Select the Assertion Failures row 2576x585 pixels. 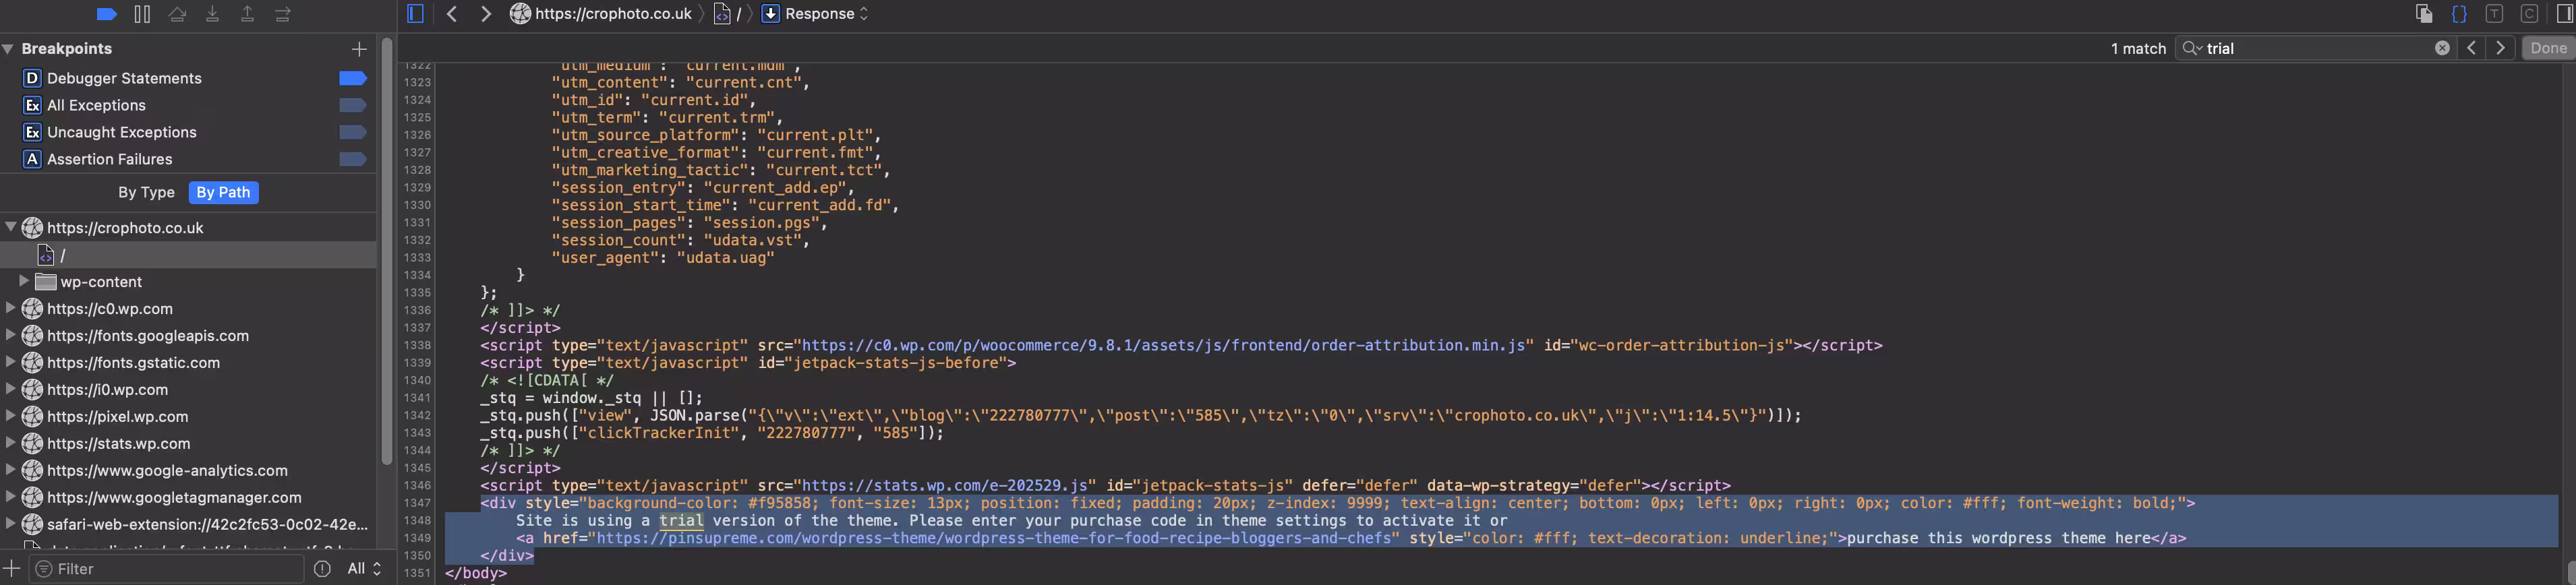pyautogui.click(x=188, y=159)
